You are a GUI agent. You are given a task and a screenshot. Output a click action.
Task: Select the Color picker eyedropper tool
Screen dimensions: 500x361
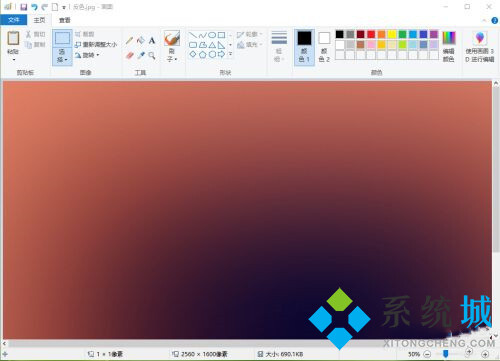point(141,55)
